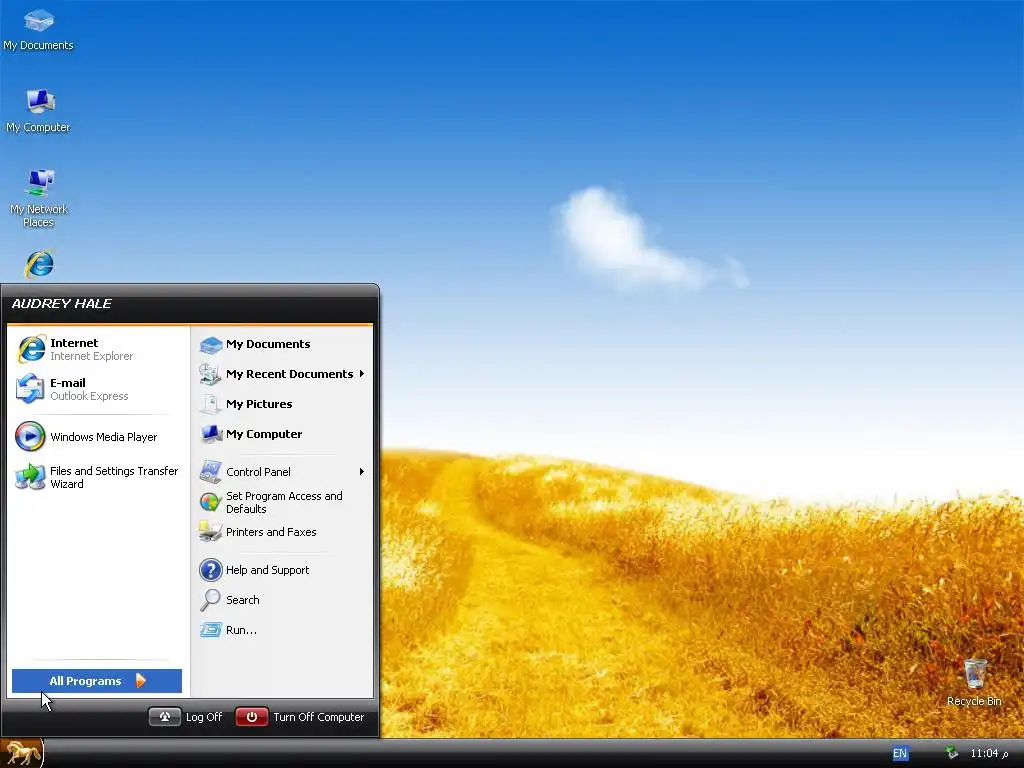
Task: Select the My Computer desktop icon
Action: coord(39,111)
